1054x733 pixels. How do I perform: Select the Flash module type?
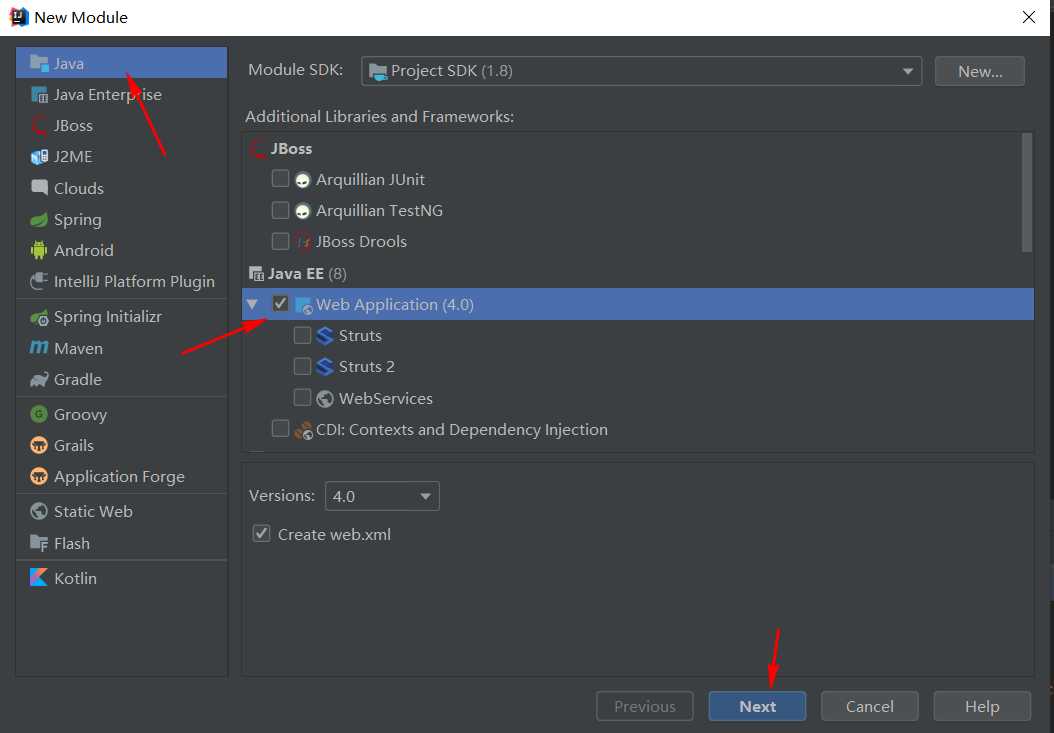(122, 543)
